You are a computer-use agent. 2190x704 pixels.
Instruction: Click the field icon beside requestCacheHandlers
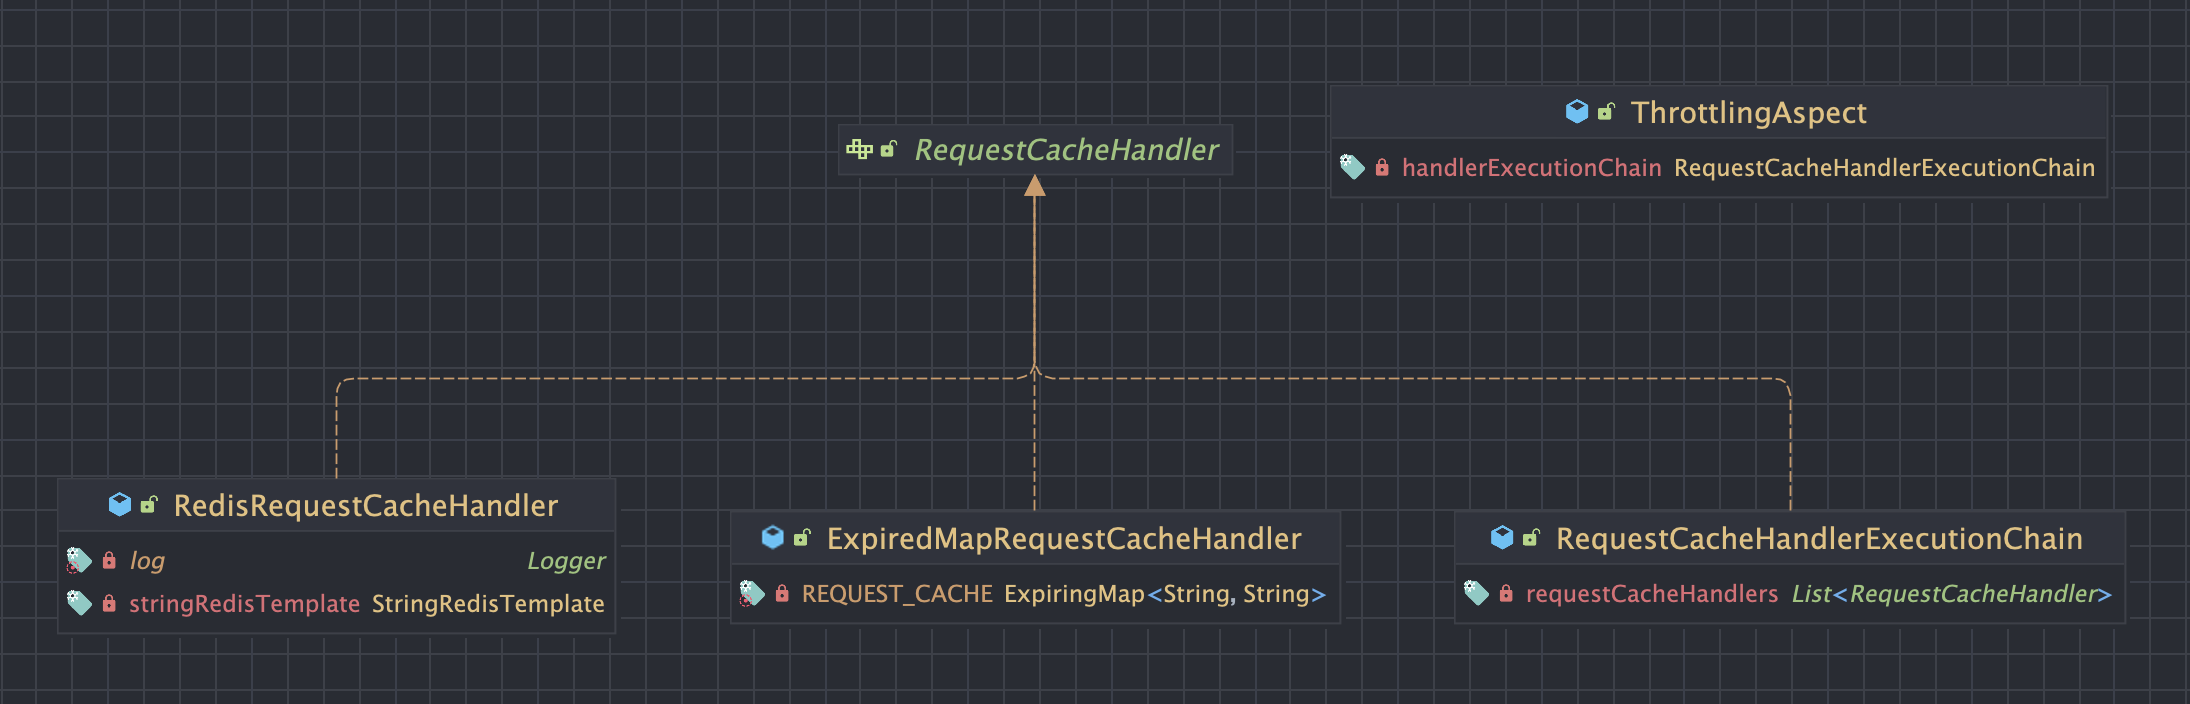[x=1476, y=593]
